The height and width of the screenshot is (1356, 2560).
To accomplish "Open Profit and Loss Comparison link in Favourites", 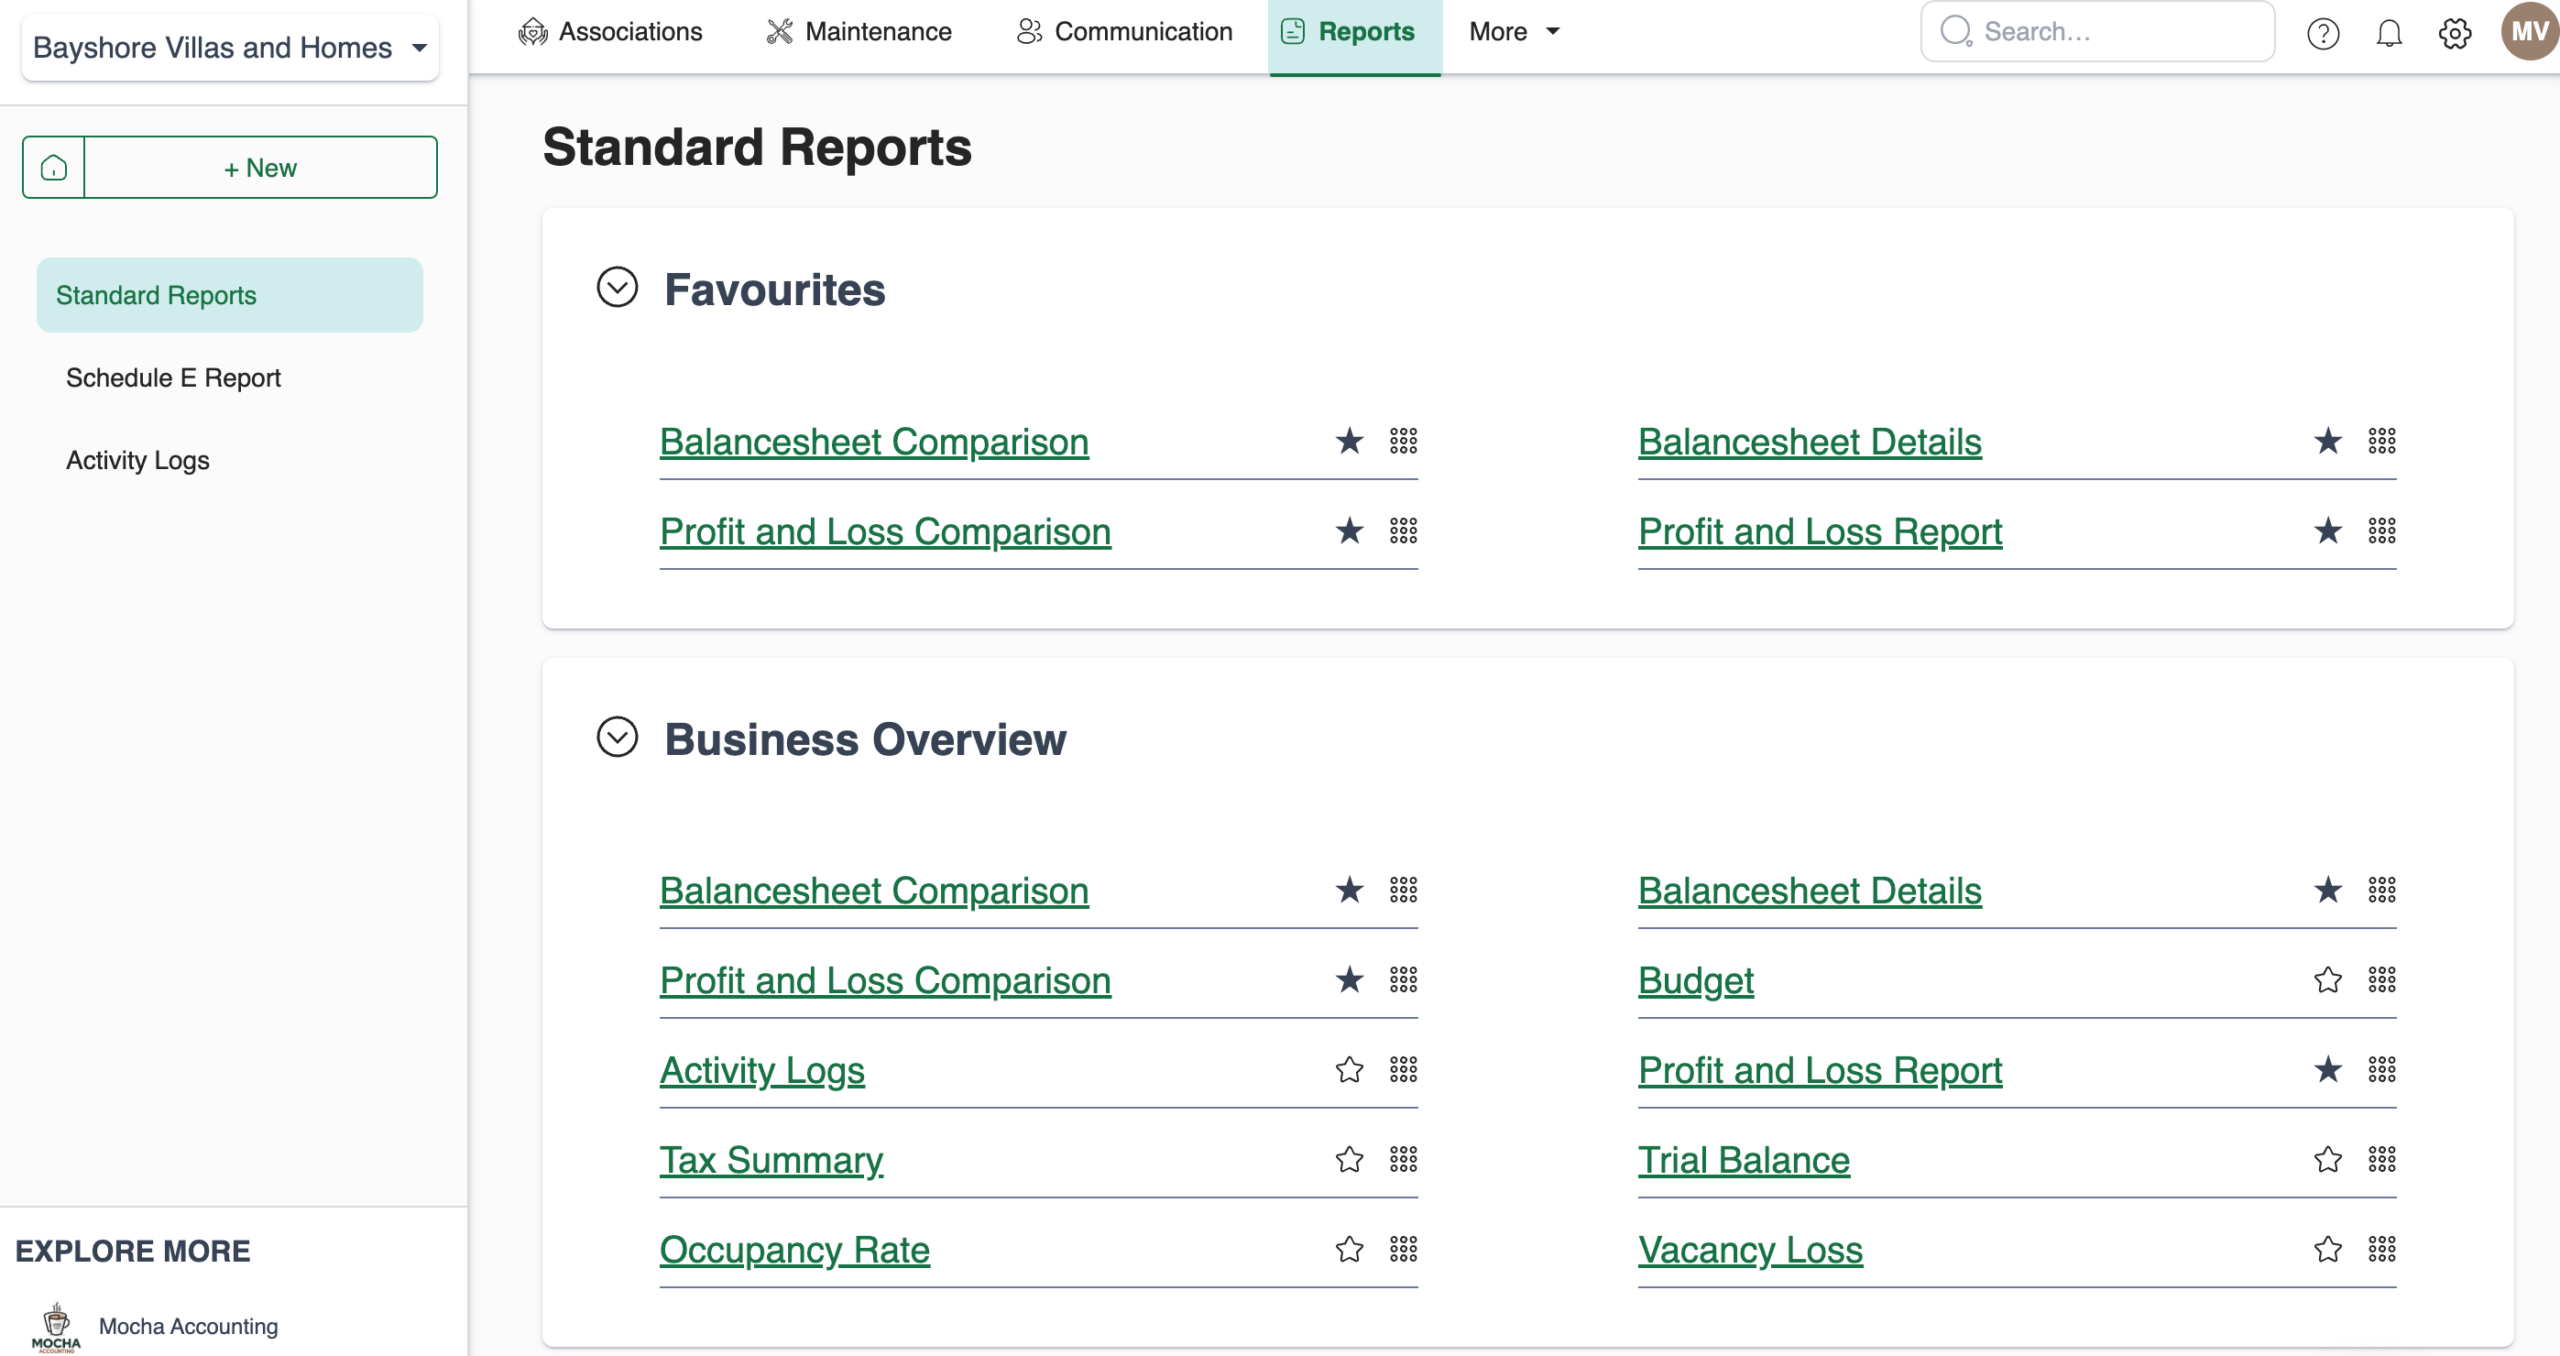I will tap(885, 532).
